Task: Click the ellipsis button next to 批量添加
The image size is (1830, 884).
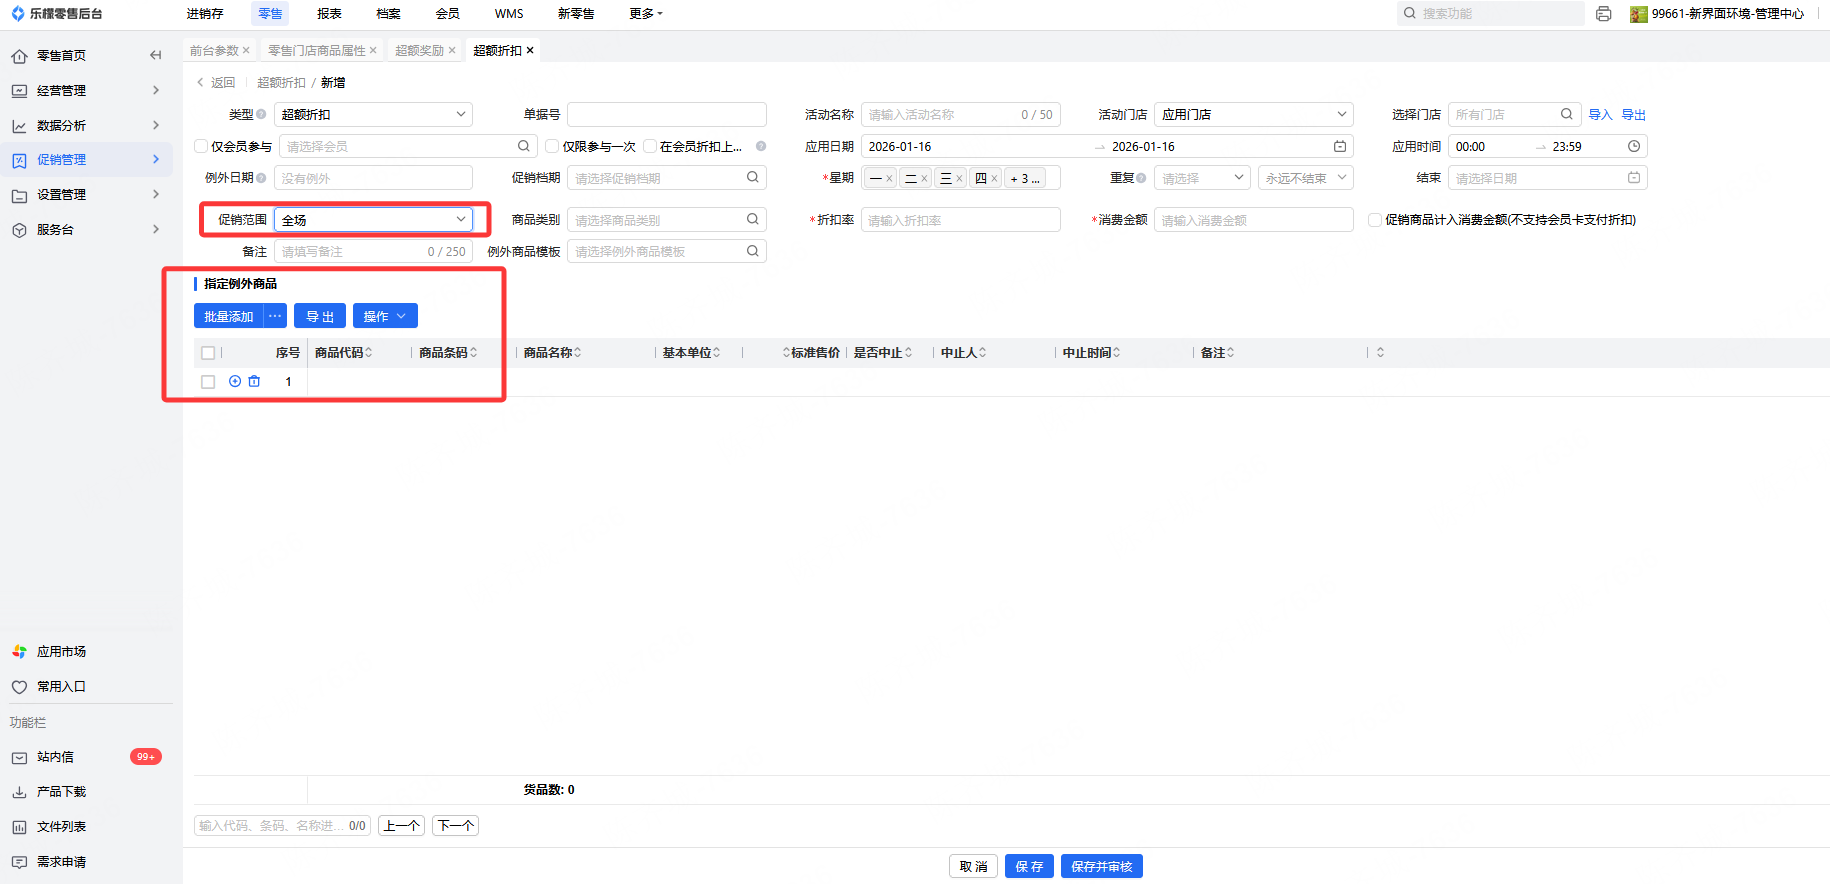Action: click(275, 316)
